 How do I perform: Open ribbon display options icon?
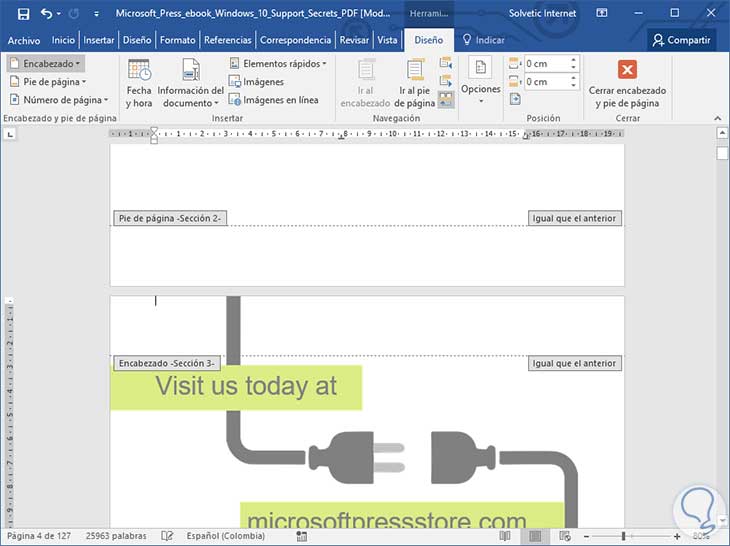(602, 13)
